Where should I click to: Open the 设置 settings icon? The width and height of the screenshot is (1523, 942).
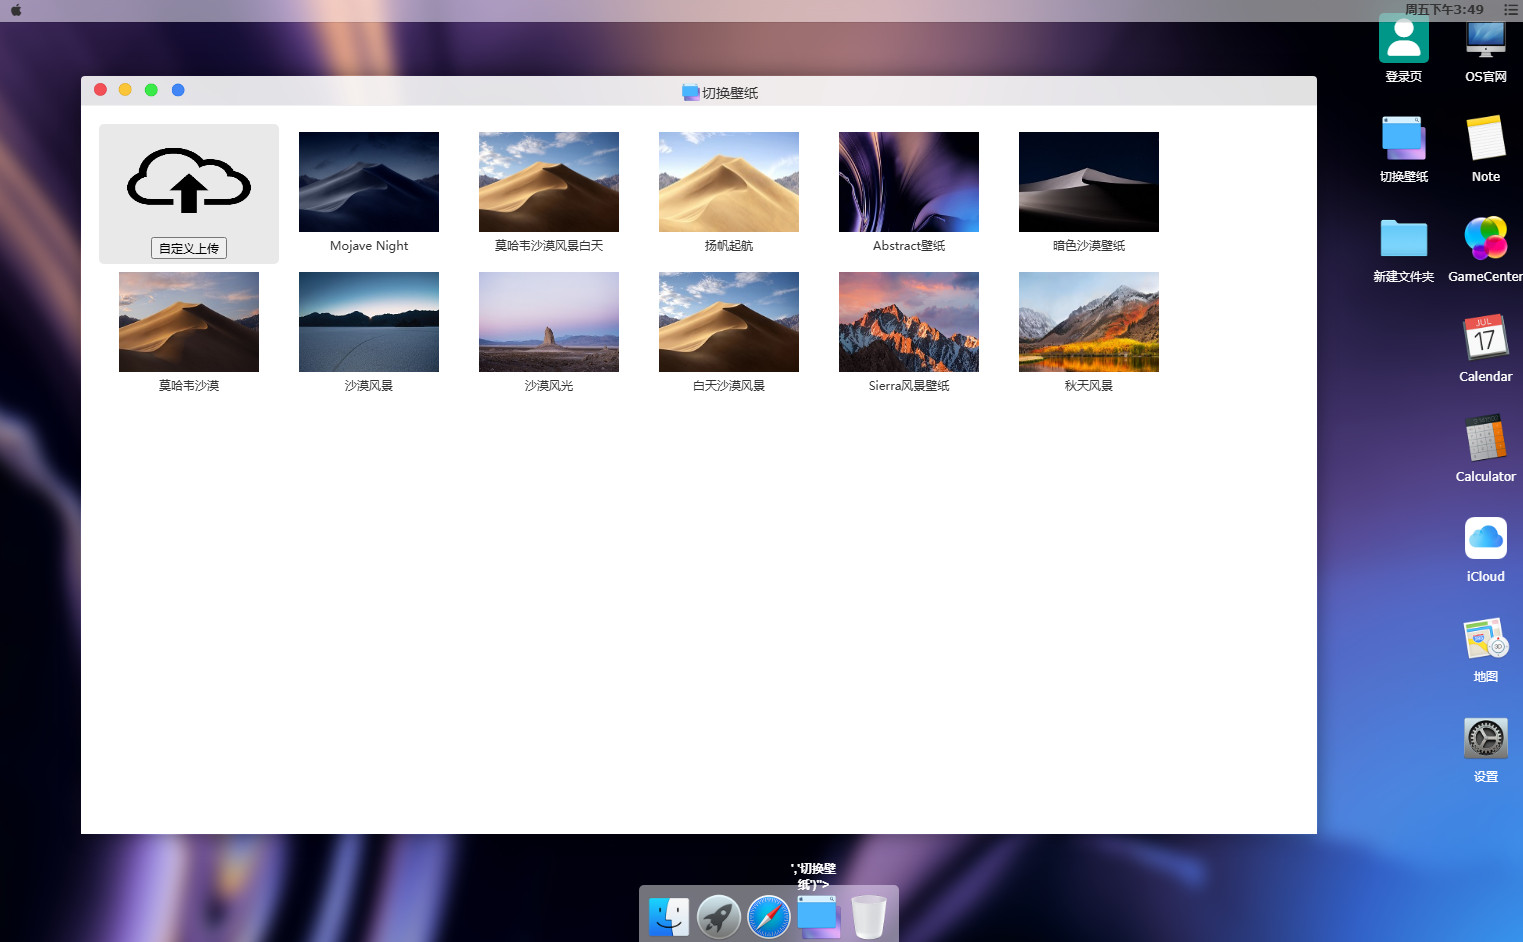1485,739
